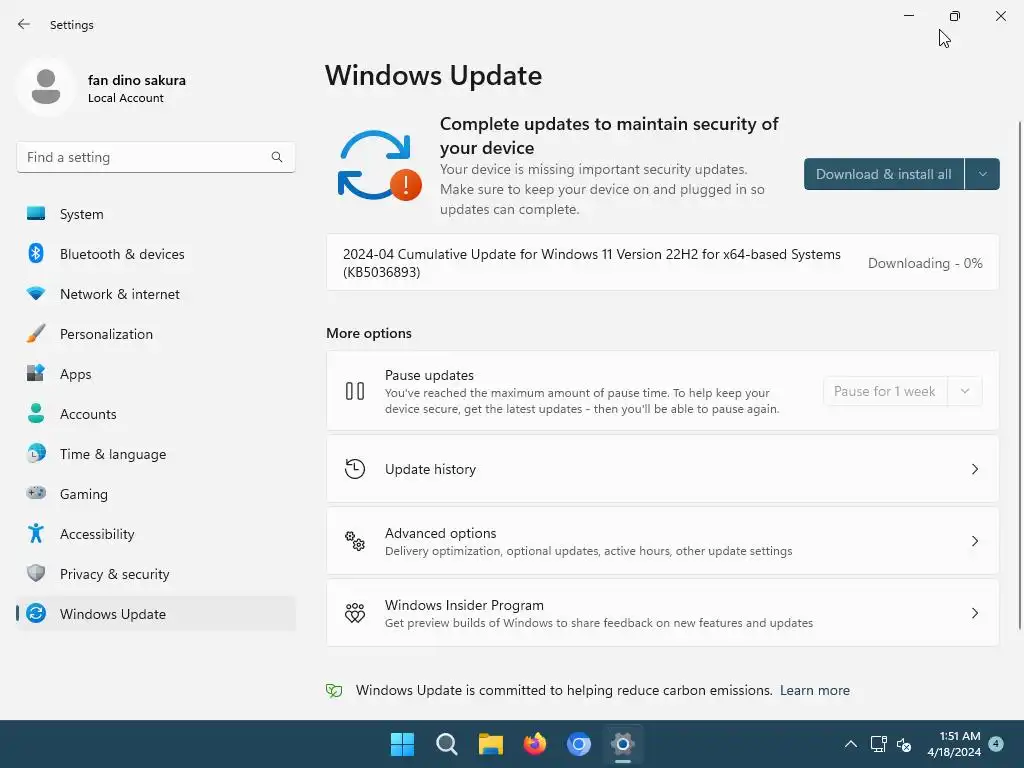The width and height of the screenshot is (1024, 768).
Task: Launch Firefox from the taskbar
Action: 534,744
